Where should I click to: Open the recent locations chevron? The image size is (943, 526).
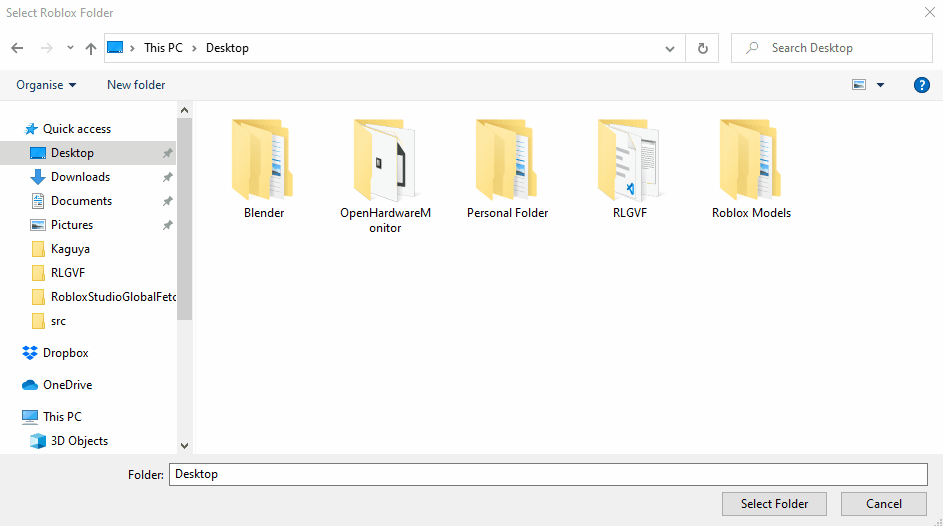(x=70, y=48)
